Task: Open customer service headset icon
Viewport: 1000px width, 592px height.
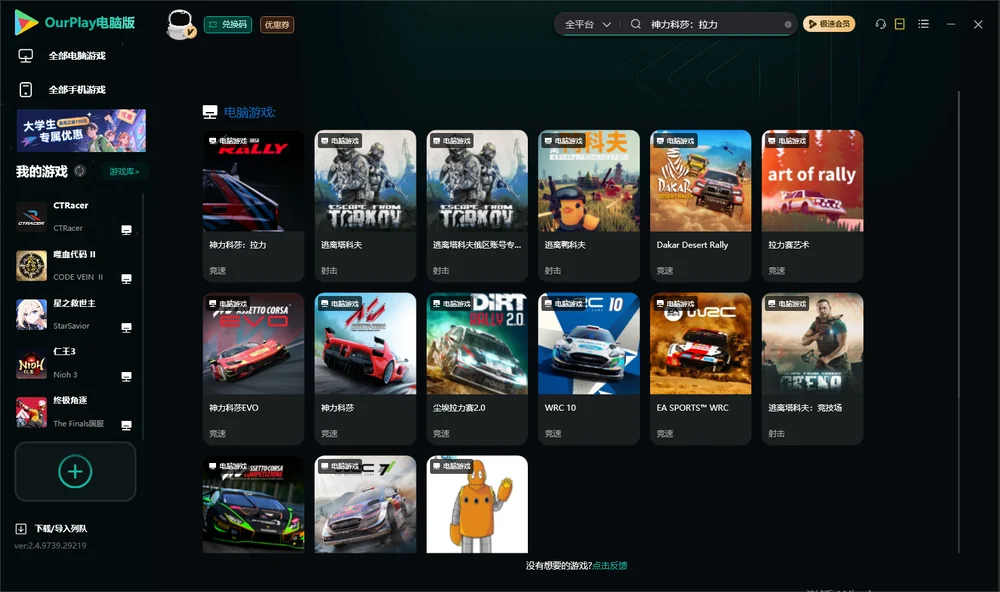Action: point(881,24)
